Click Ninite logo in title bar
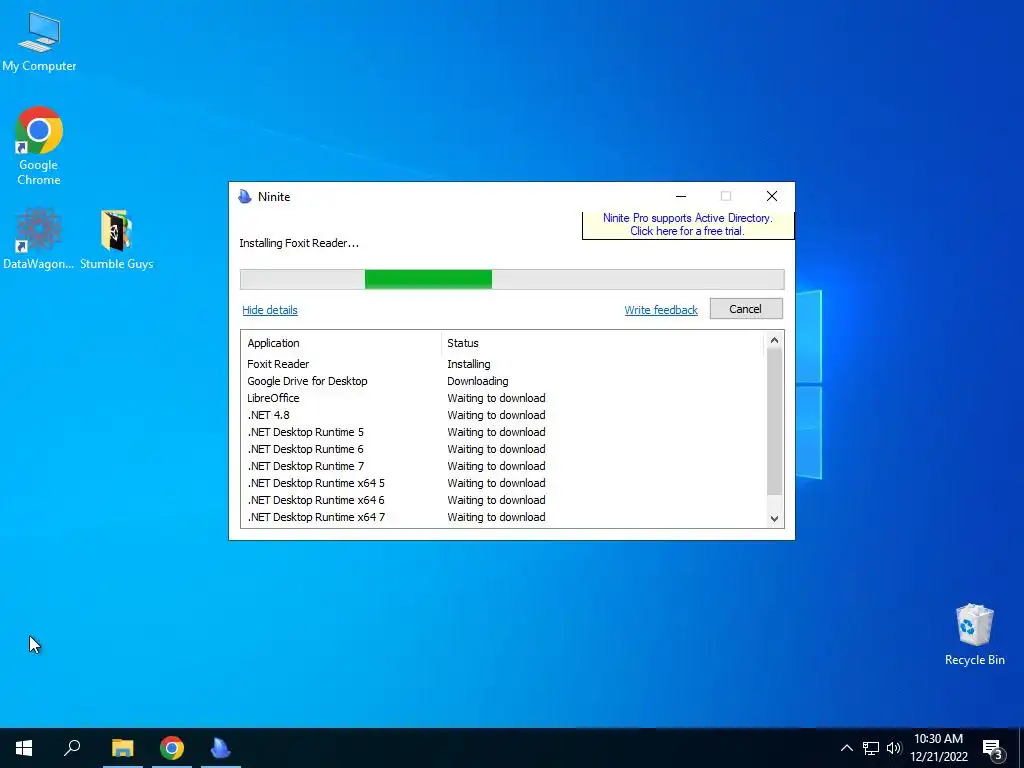This screenshot has height=768, width=1024. pyautogui.click(x=245, y=197)
